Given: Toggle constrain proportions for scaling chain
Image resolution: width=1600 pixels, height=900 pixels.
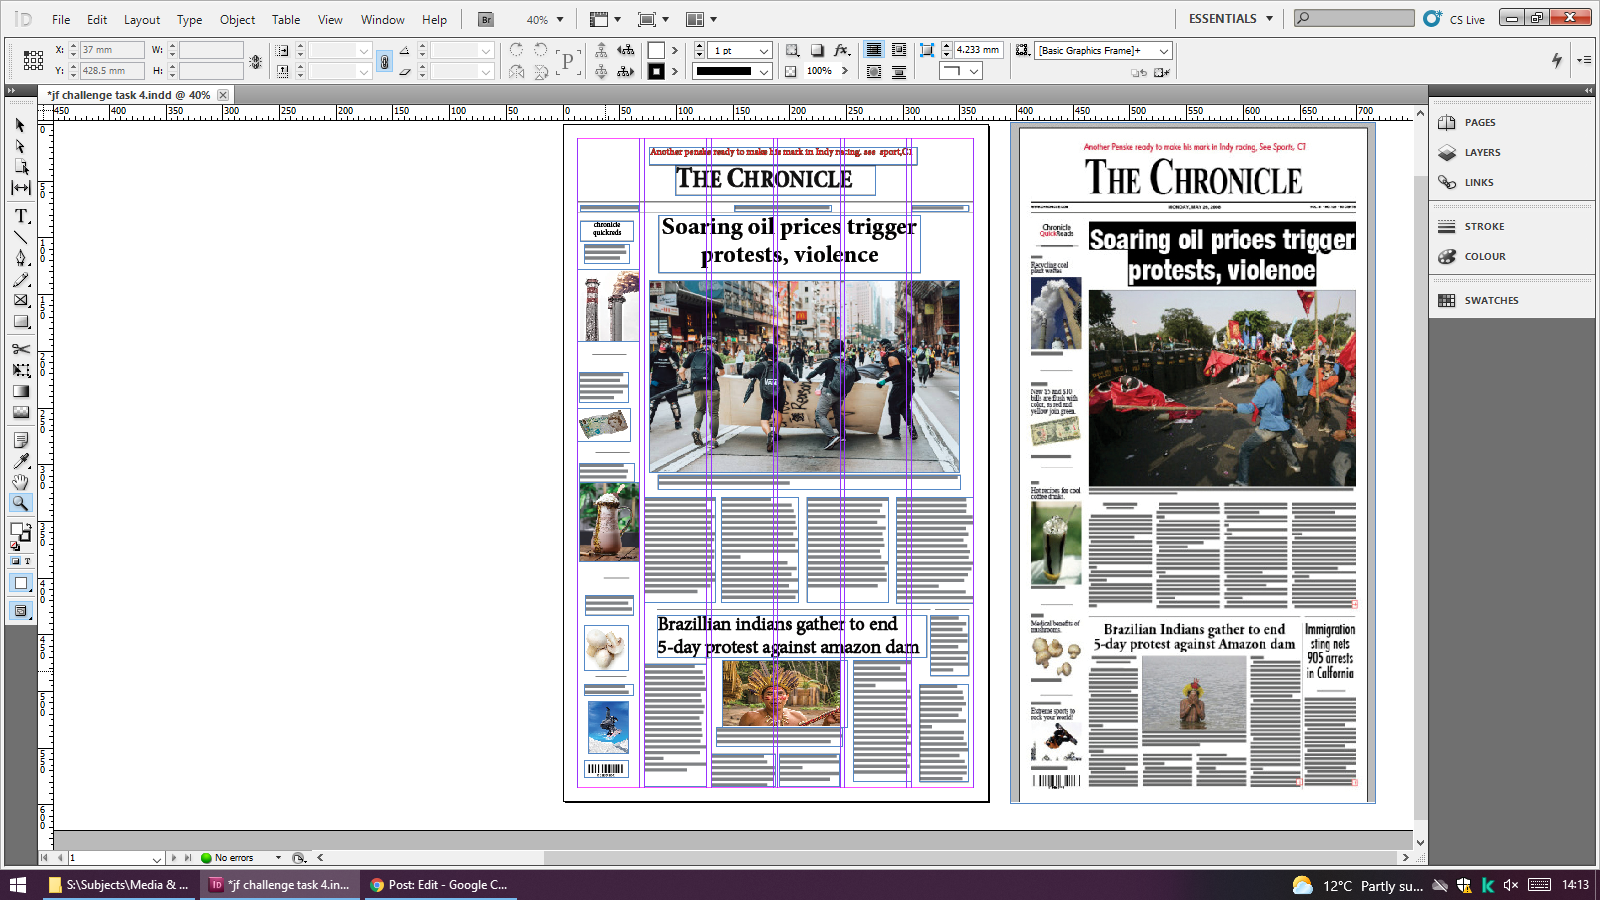Looking at the screenshot, I should click(x=384, y=61).
